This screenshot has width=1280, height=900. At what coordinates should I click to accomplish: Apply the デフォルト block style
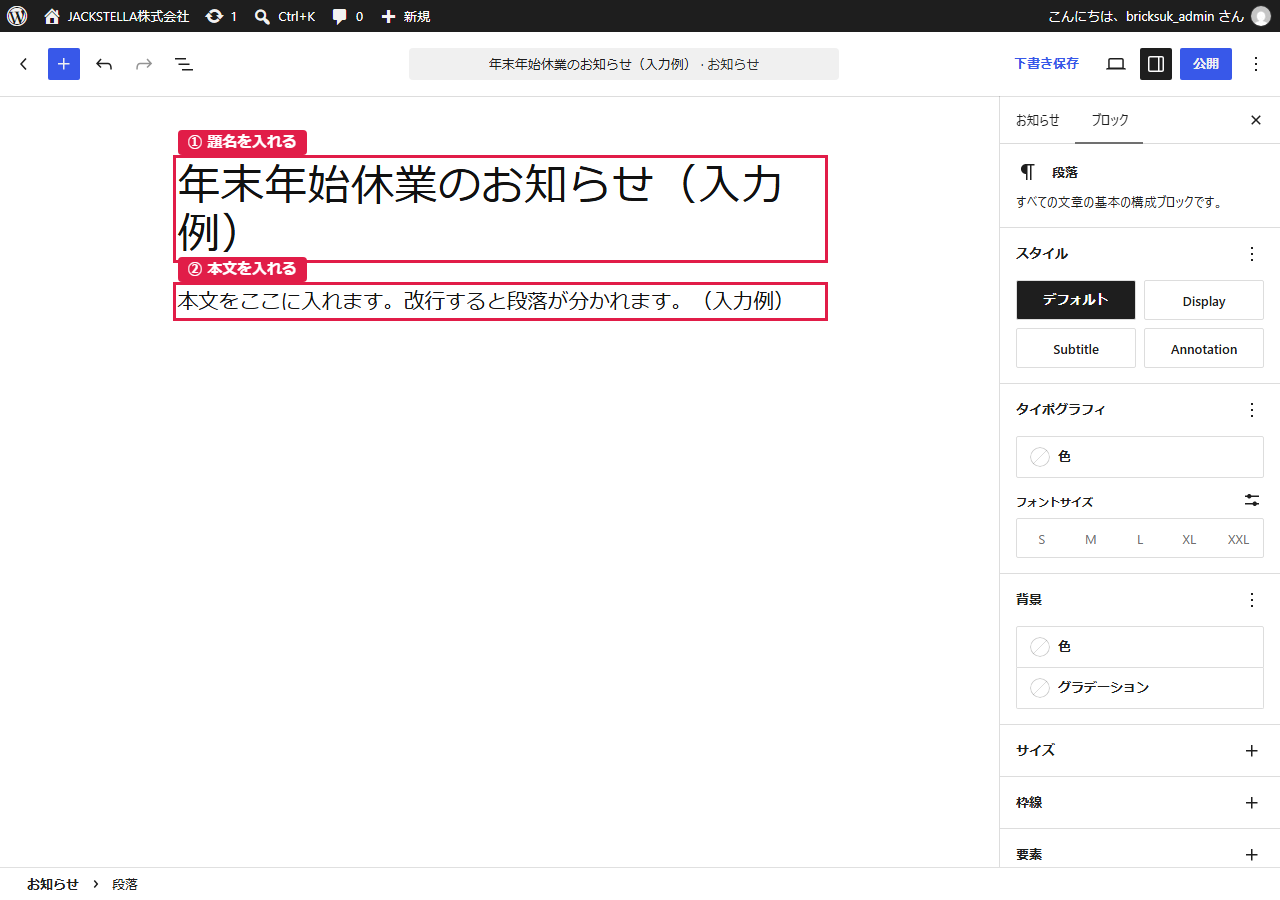click(1076, 300)
